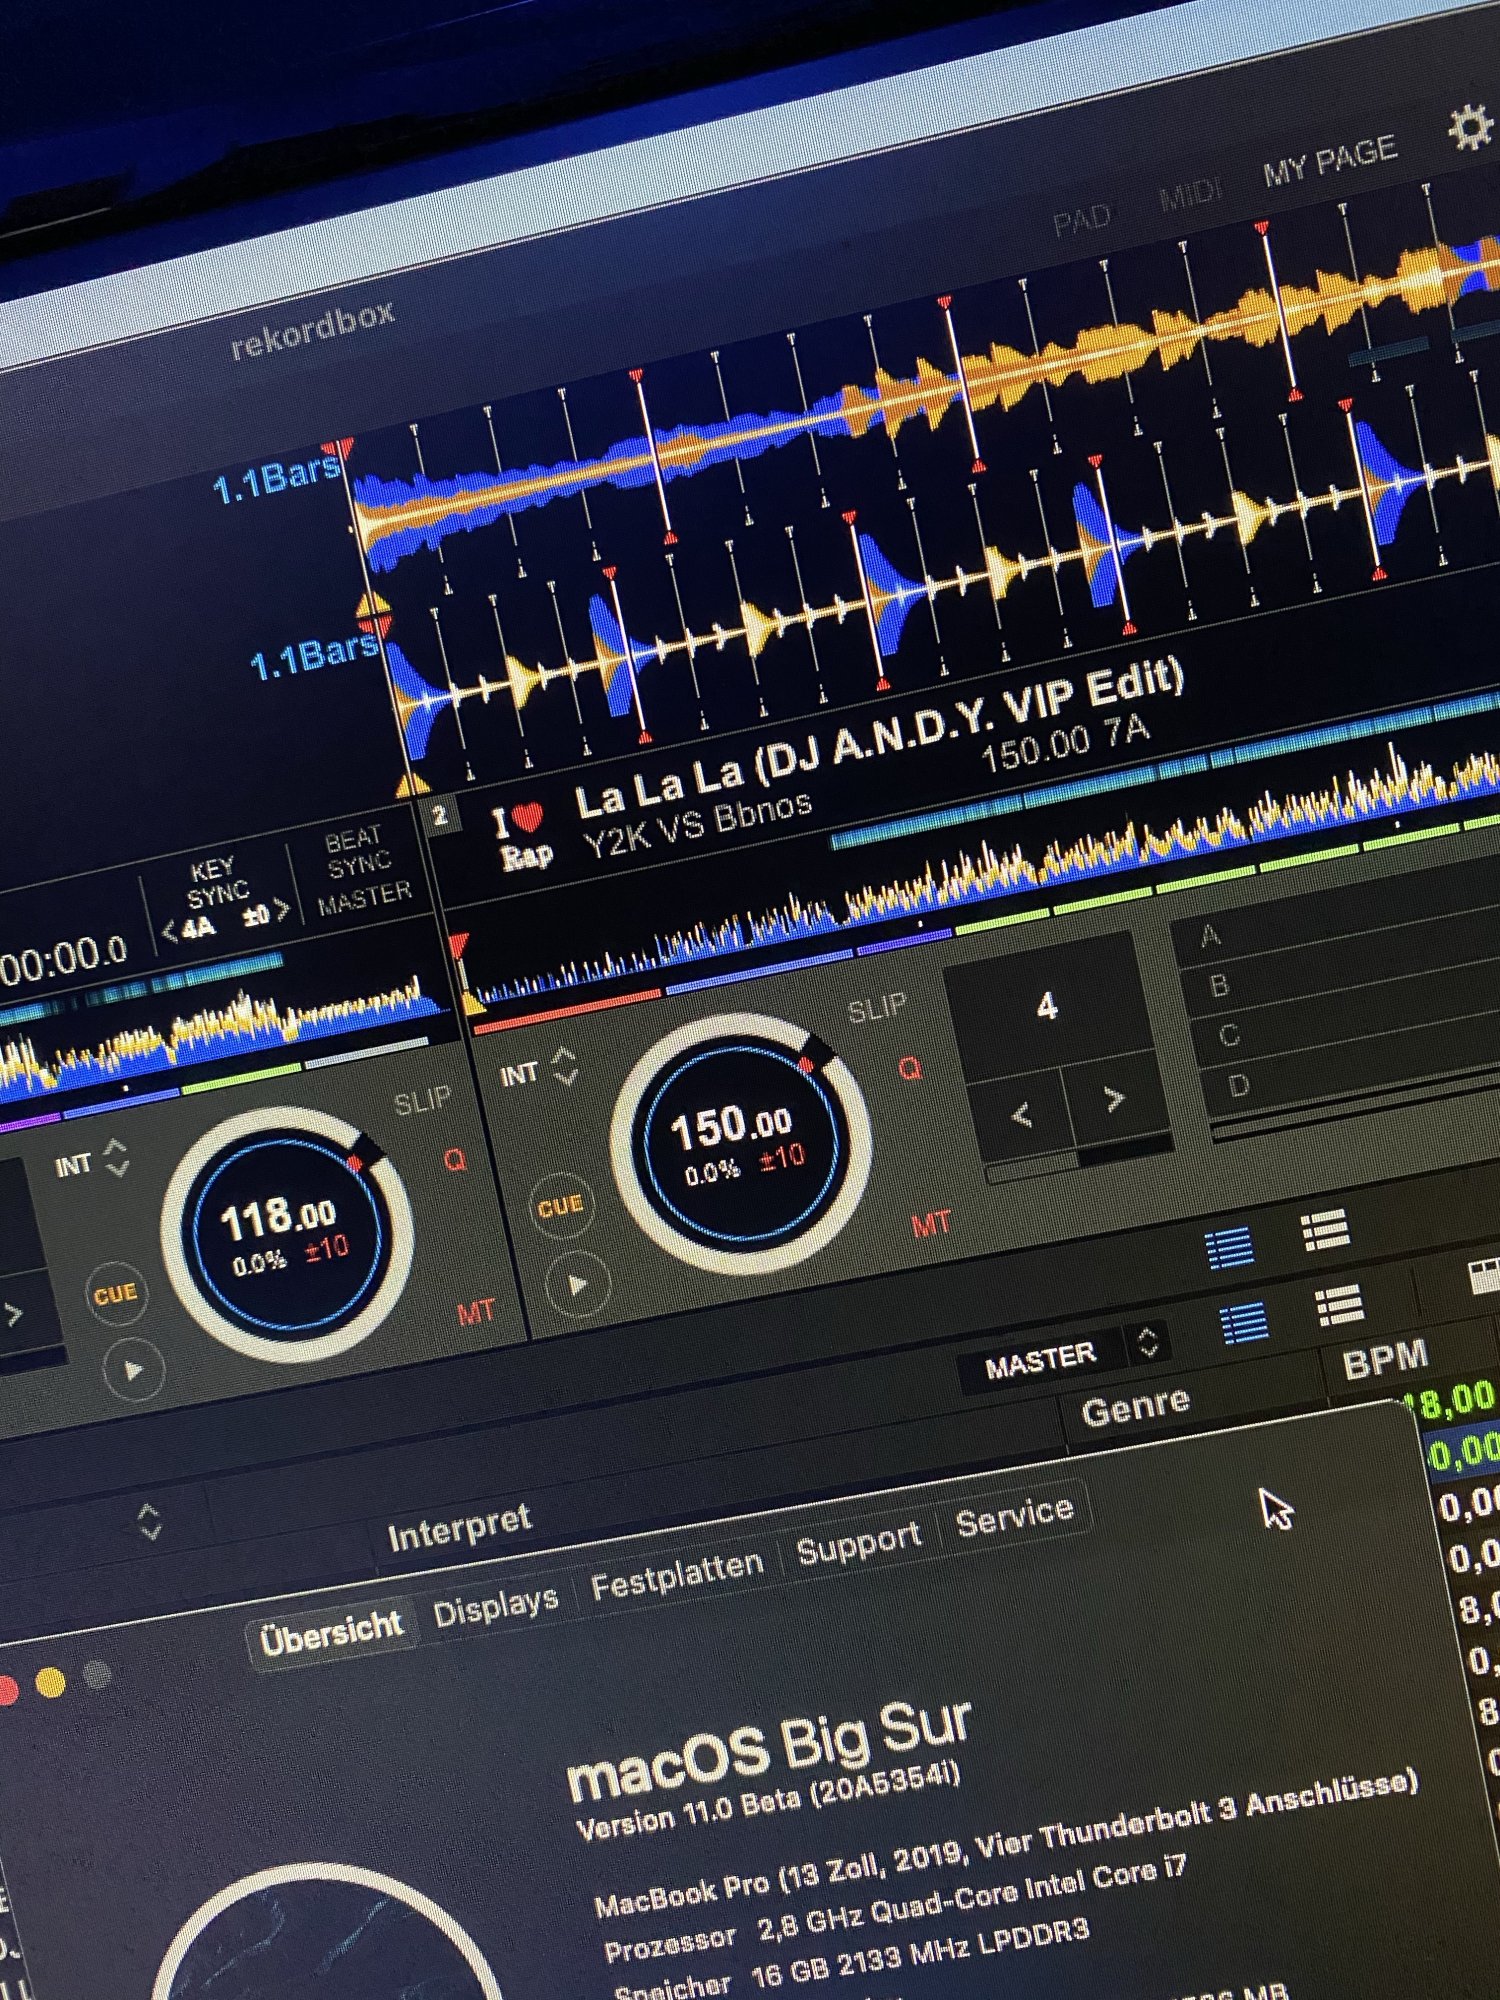Open the Service tab
Image resolution: width=1500 pixels, height=2000 pixels.
tap(1014, 1516)
